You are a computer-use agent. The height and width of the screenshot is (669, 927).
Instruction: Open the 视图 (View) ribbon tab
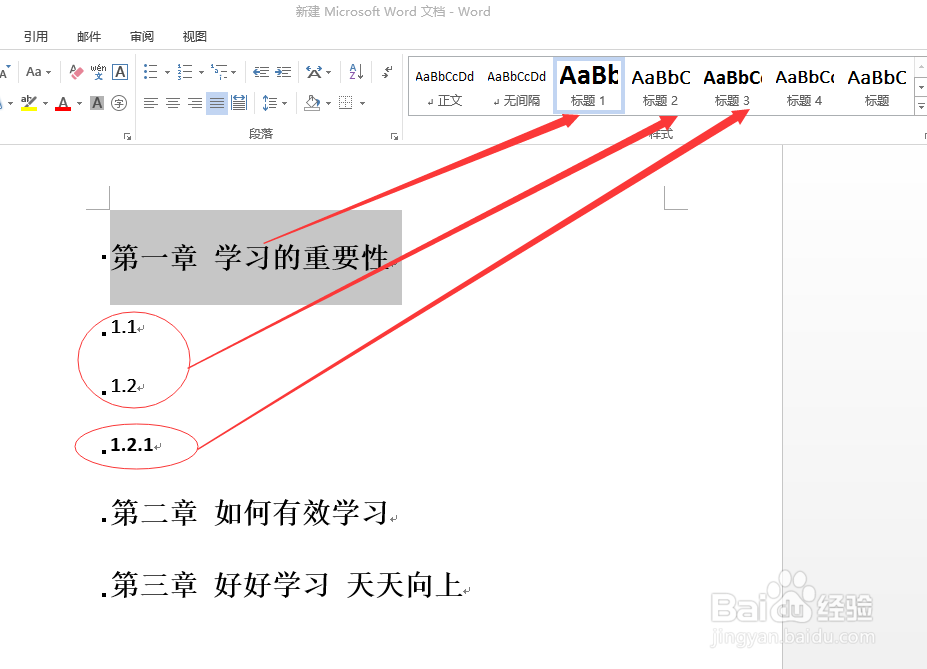(194, 36)
